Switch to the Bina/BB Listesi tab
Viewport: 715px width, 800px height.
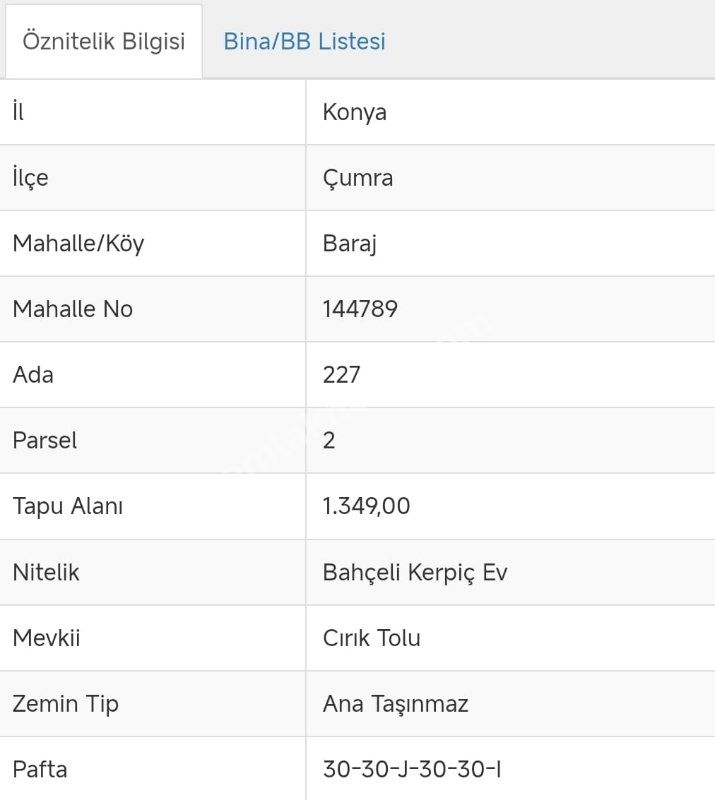tap(304, 42)
